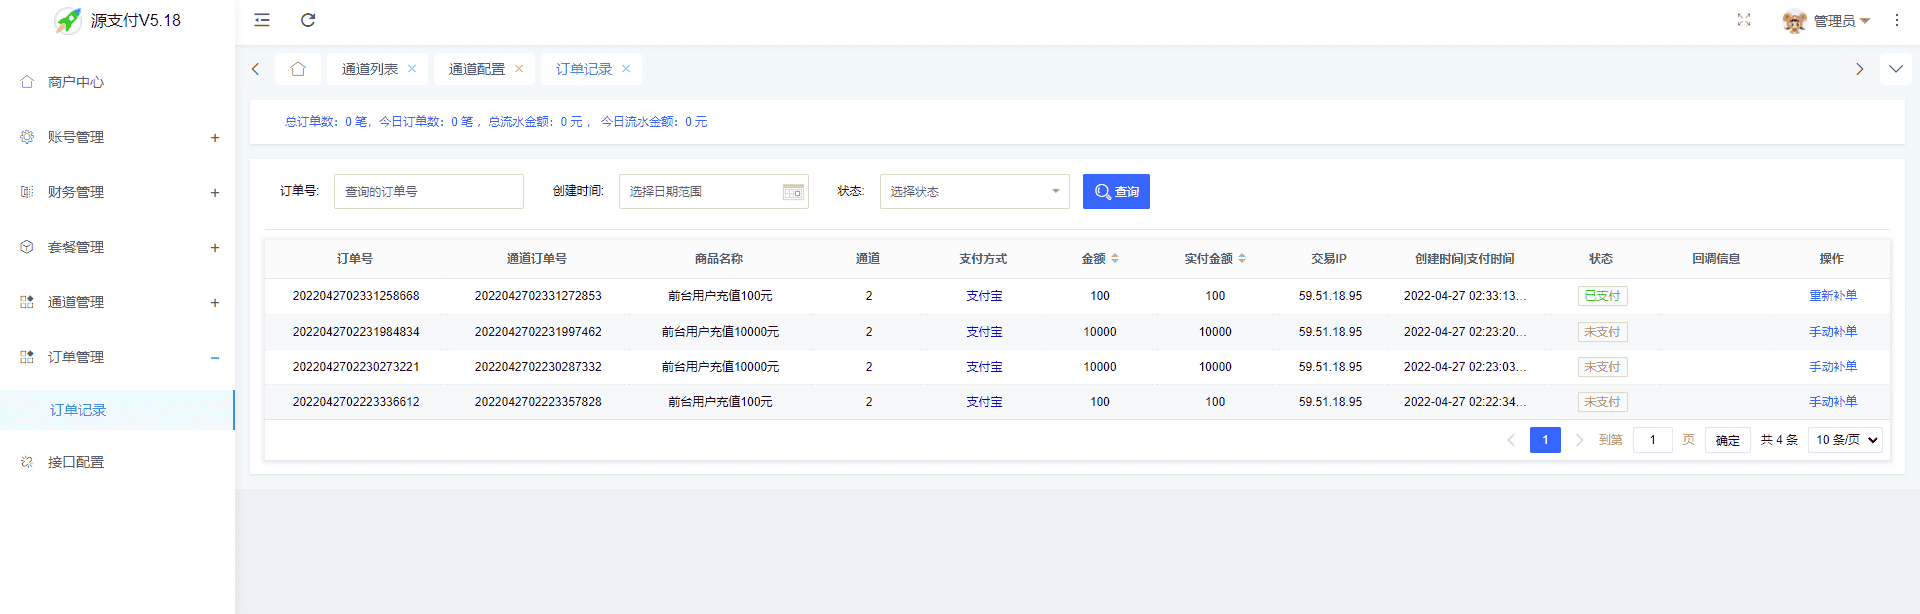The image size is (1920, 614).
Task: Select 订单记录 in the sidebar submenu
Action: (x=117, y=410)
